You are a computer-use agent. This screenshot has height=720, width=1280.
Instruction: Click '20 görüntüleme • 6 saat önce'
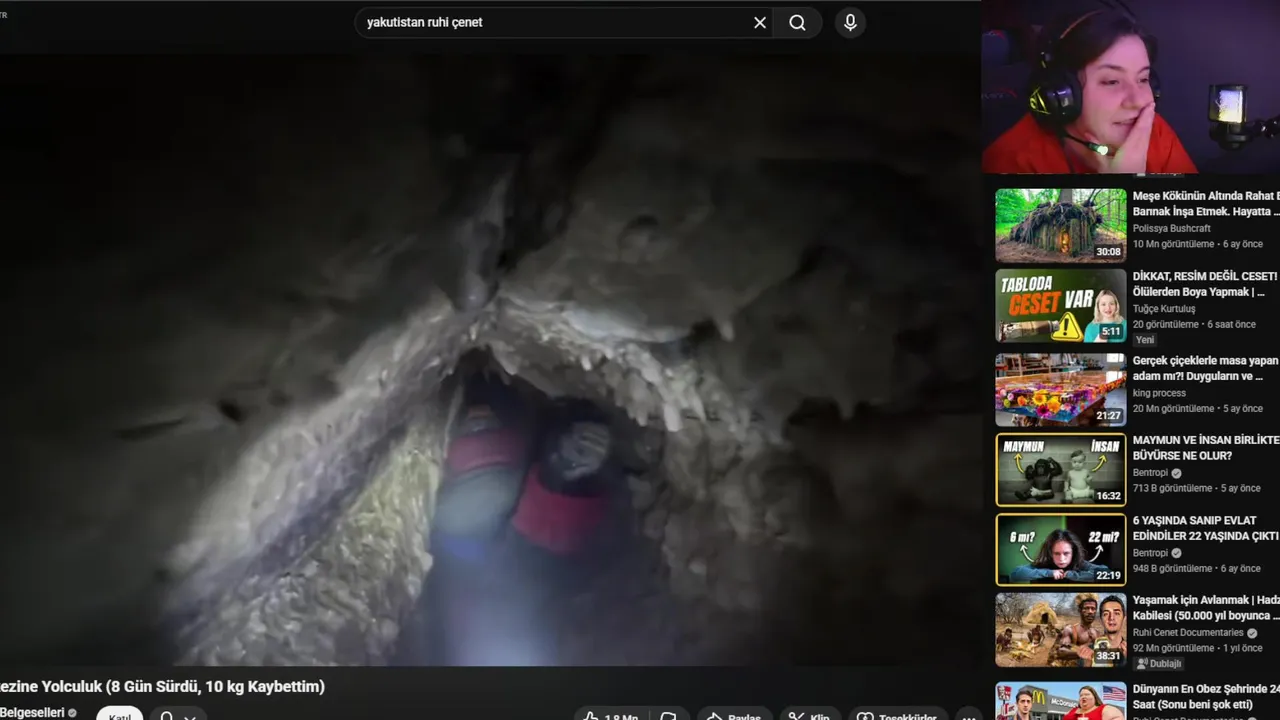point(1194,324)
